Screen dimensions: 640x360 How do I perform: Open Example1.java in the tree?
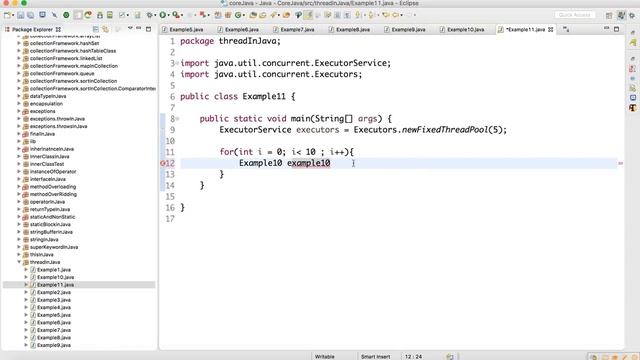pos(54,270)
